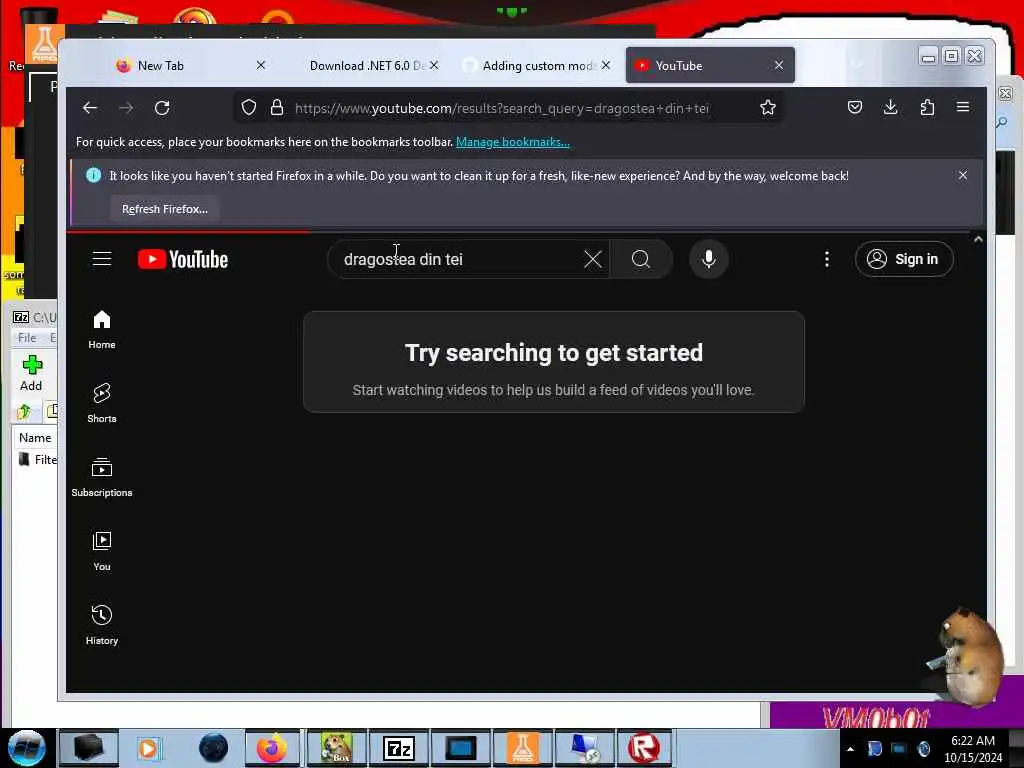Viewport: 1024px width, 768px height.
Task: Open the 7z taskbar button
Action: pos(399,748)
